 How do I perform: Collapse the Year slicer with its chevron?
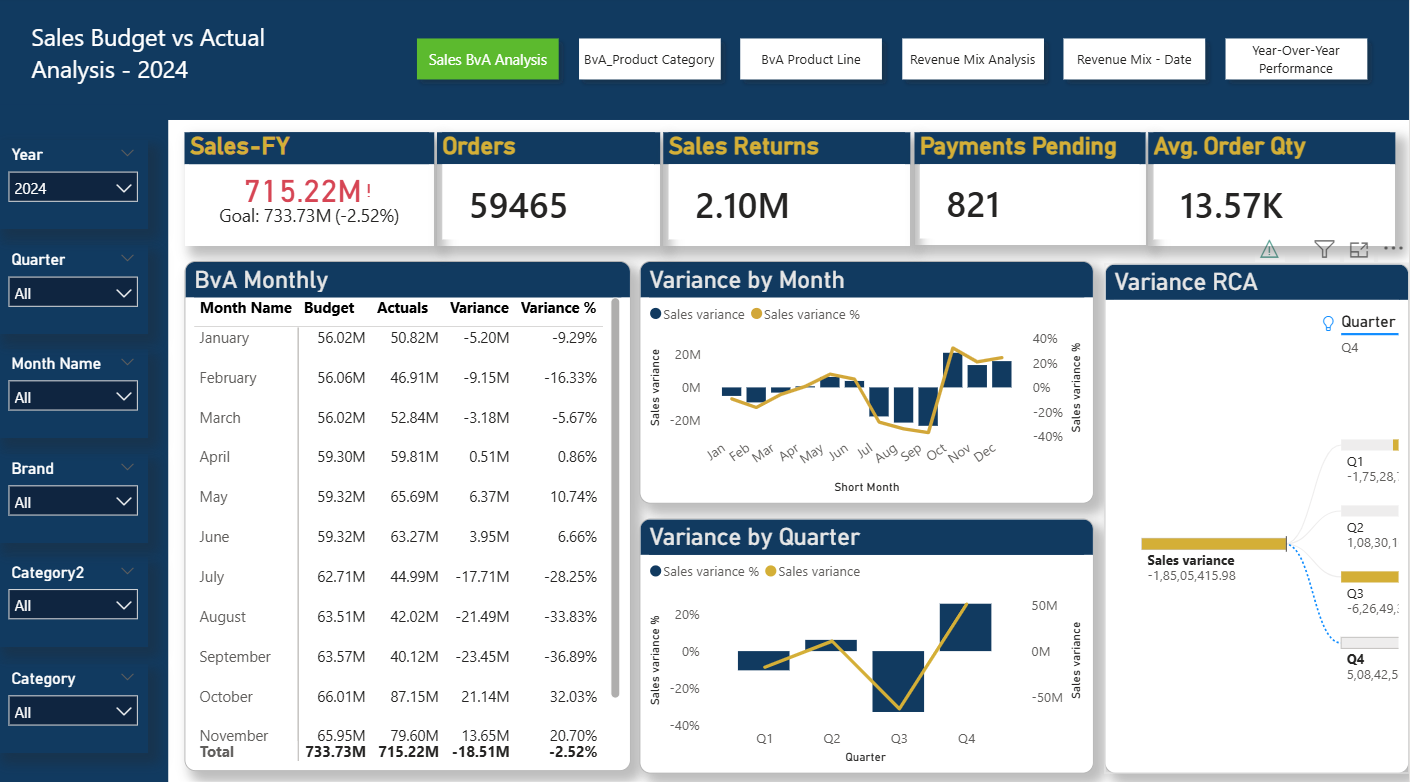click(127, 153)
